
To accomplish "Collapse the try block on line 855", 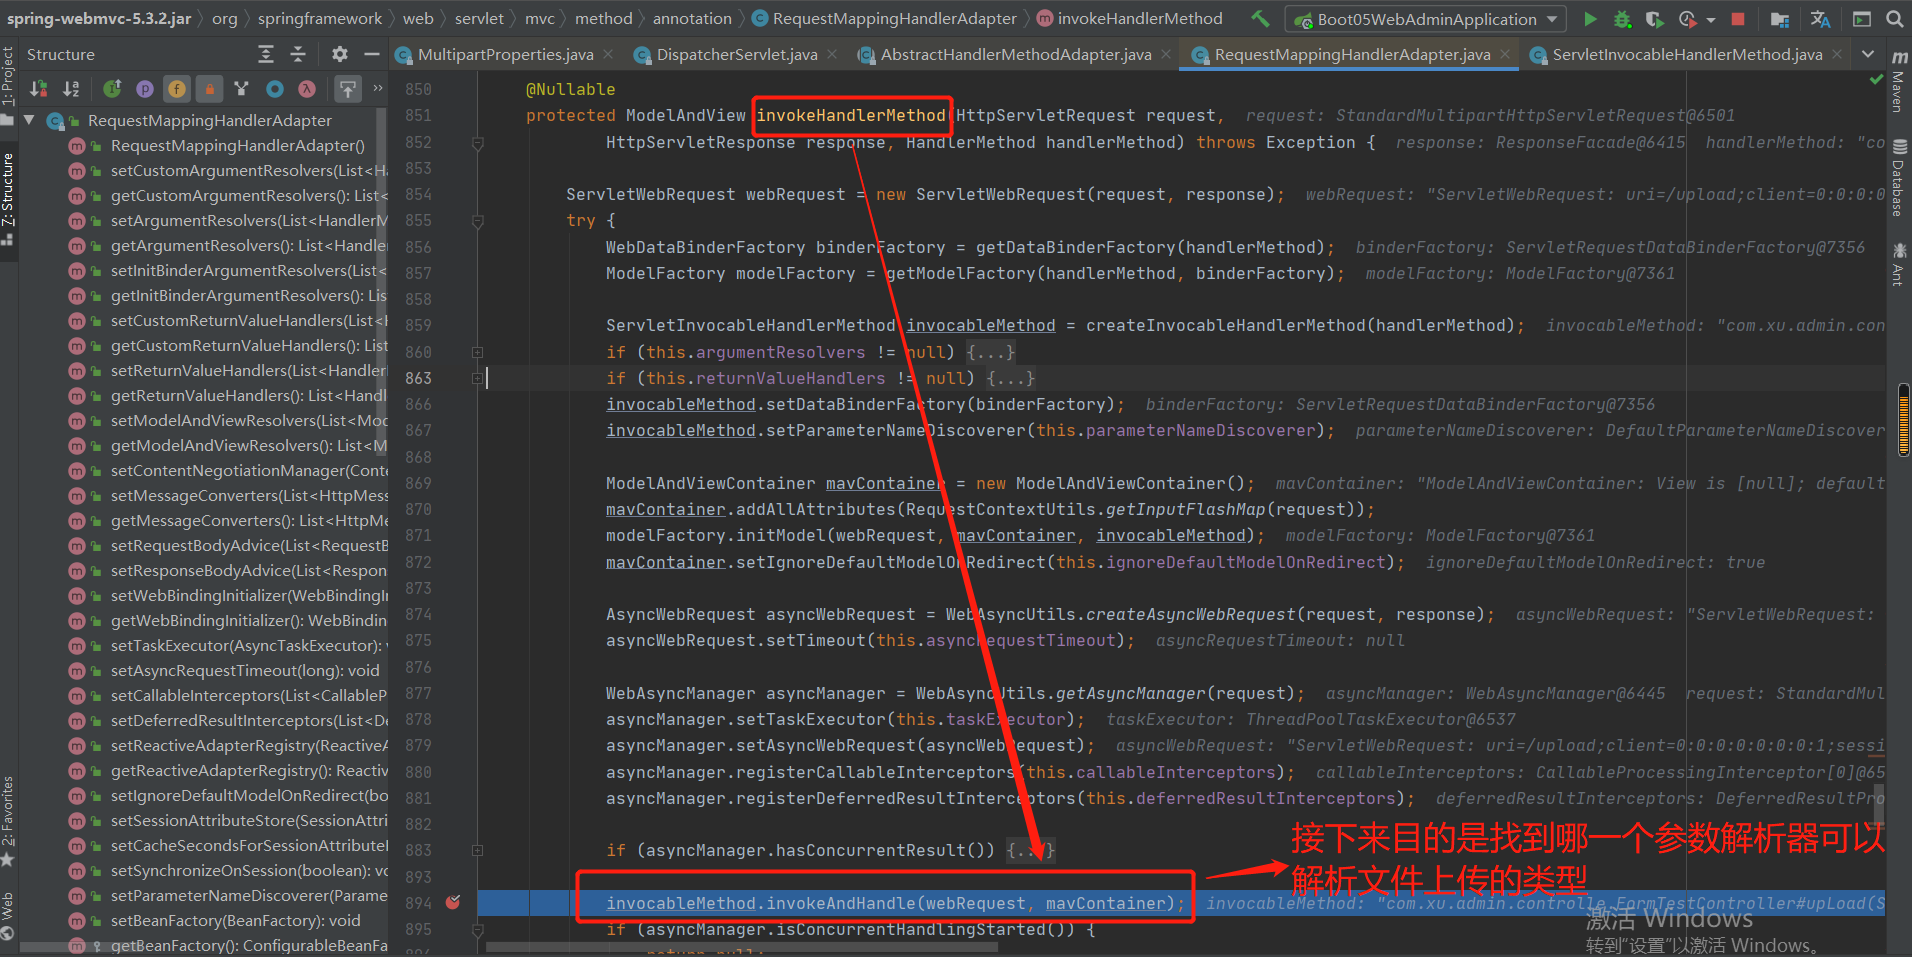I will [477, 220].
